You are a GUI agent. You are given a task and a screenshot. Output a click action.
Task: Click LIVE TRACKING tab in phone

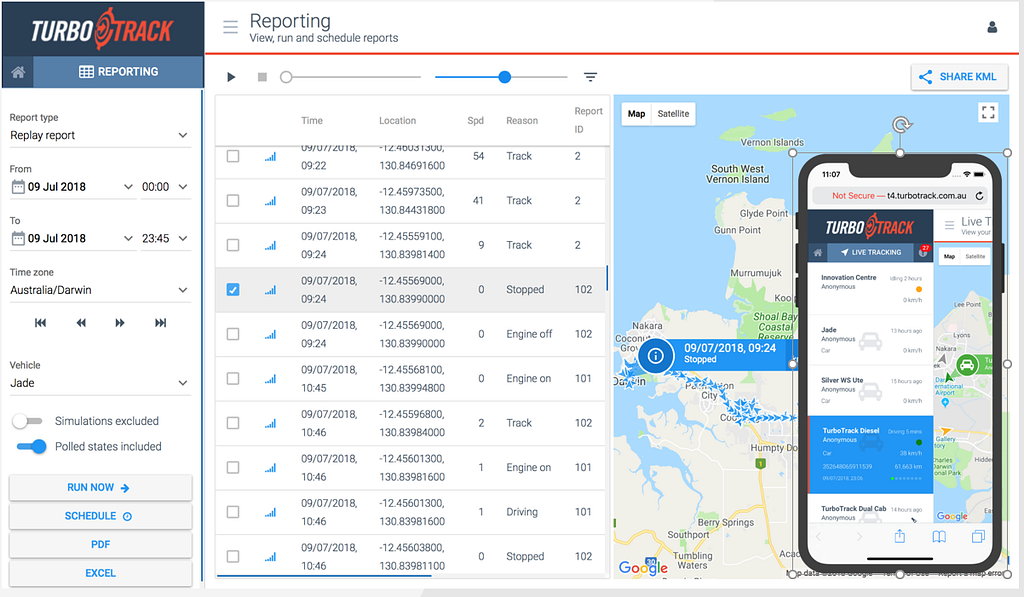[871, 252]
